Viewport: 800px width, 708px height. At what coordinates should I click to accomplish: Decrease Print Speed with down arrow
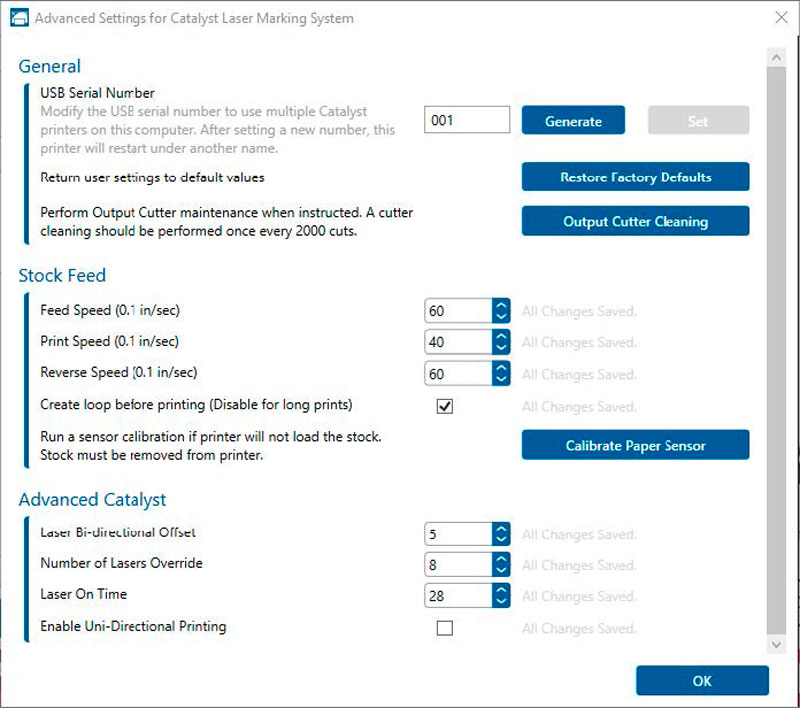[x=501, y=348]
